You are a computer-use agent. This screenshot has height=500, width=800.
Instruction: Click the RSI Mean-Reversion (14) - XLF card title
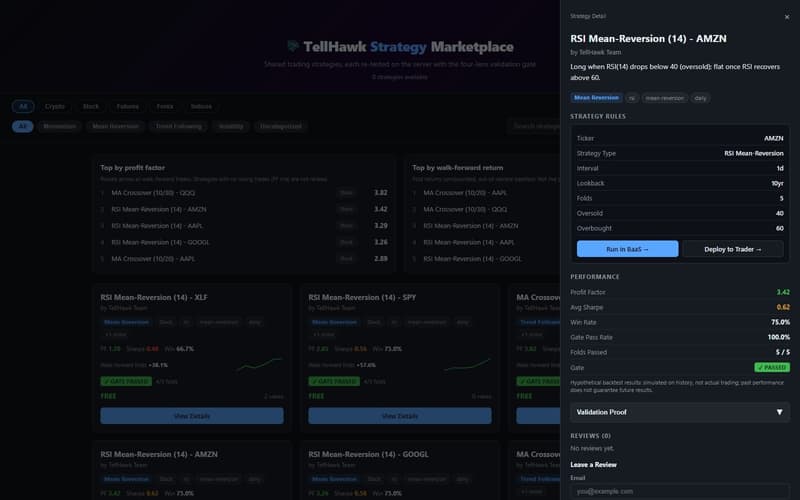pyautogui.click(x=154, y=297)
